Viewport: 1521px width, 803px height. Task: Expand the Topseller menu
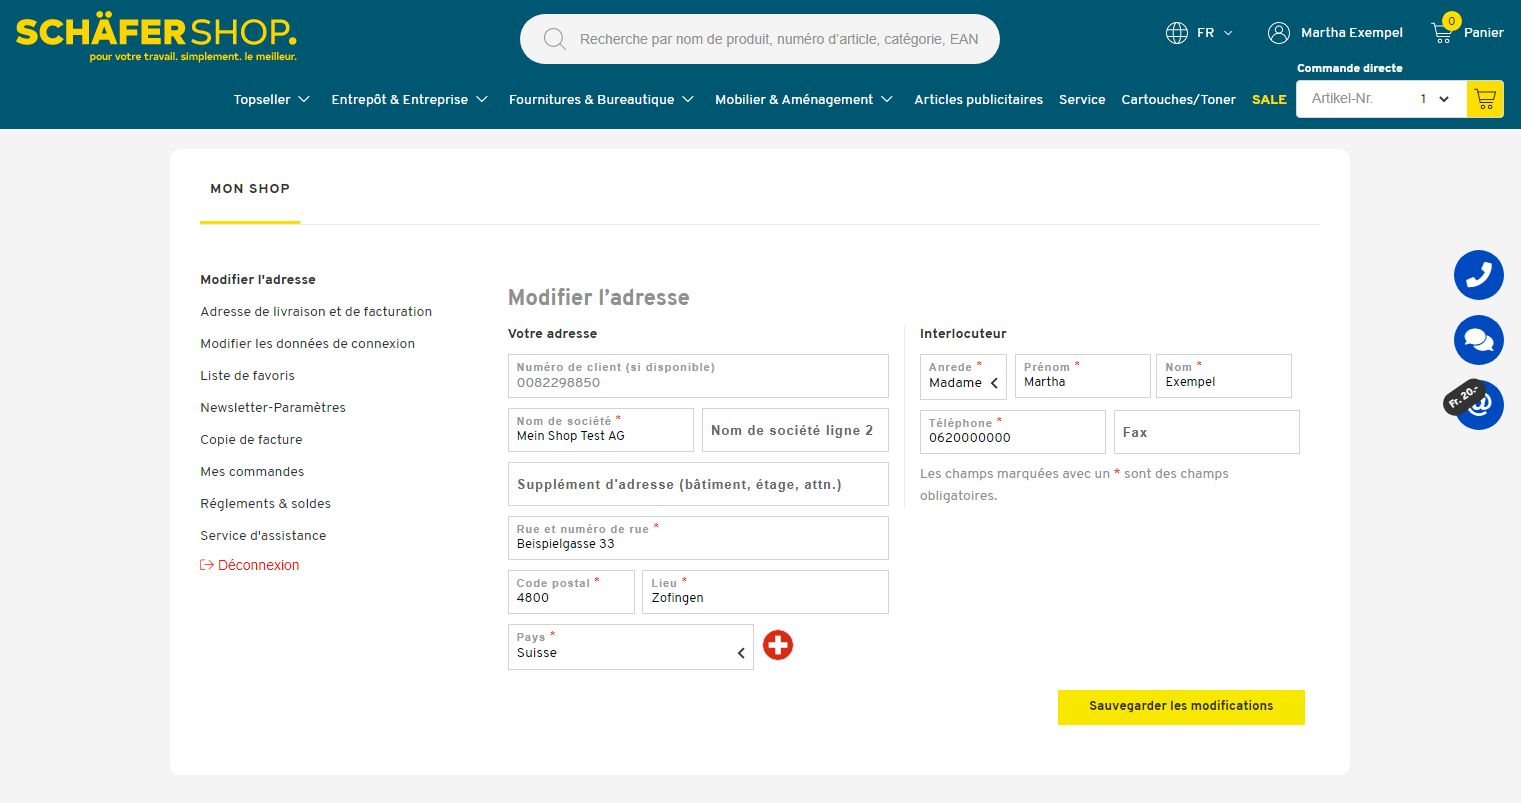(271, 99)
